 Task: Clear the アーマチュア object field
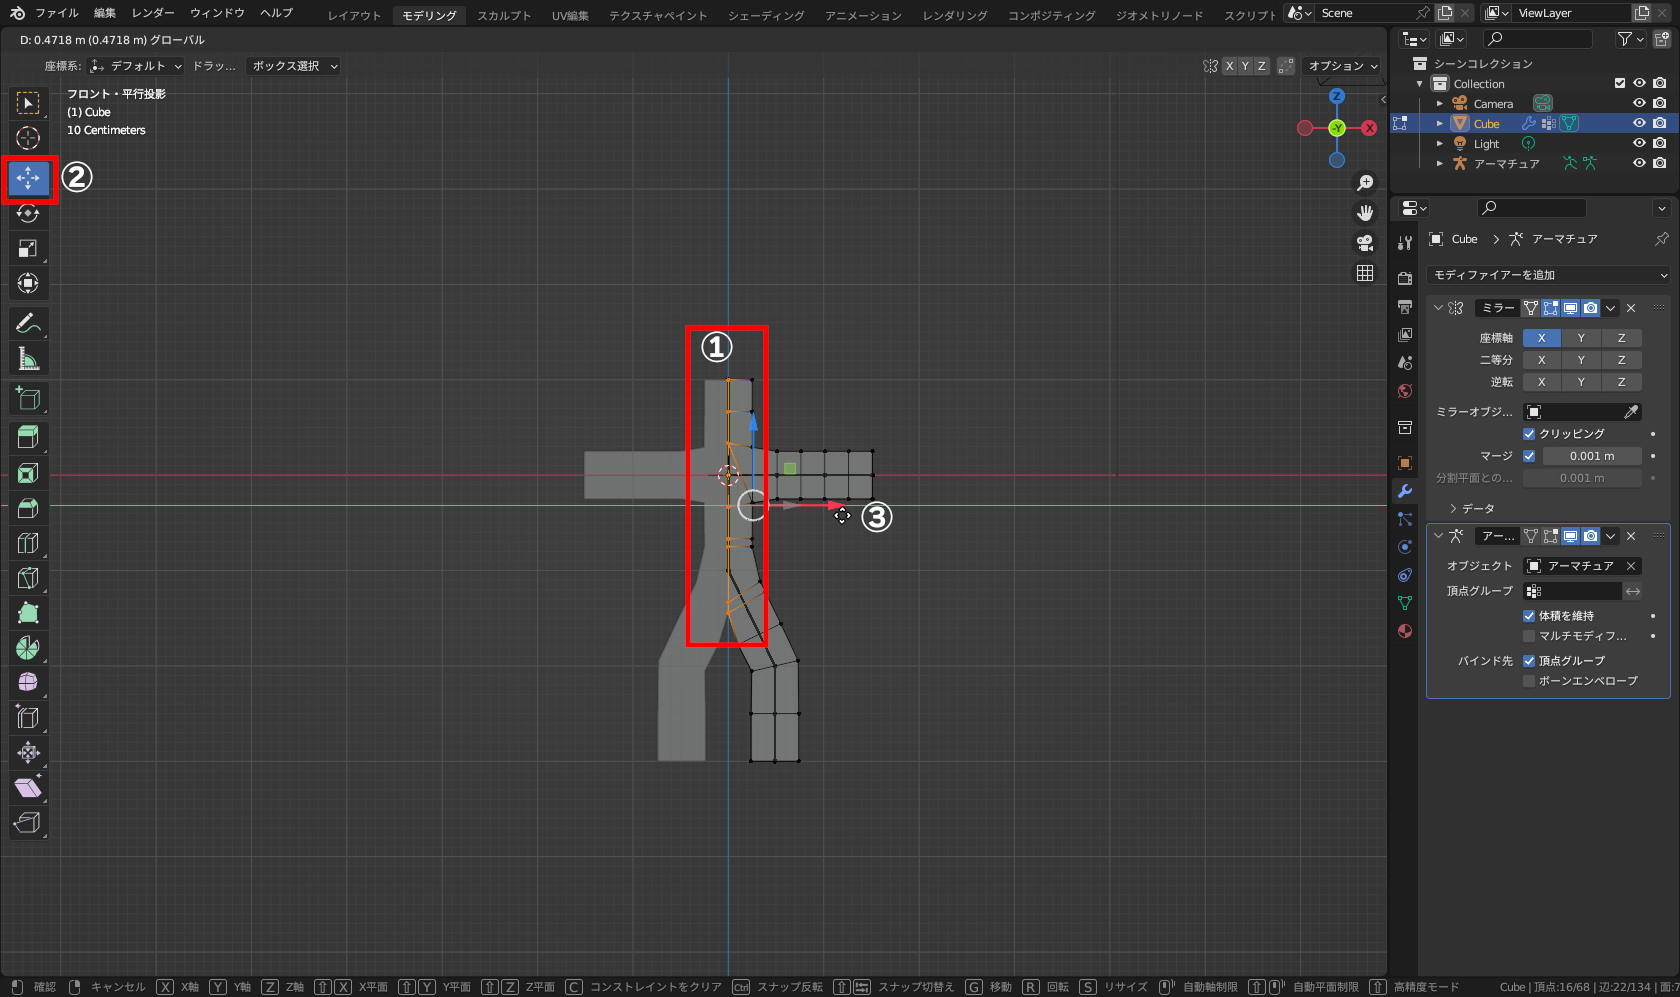tap(1631, 566)
